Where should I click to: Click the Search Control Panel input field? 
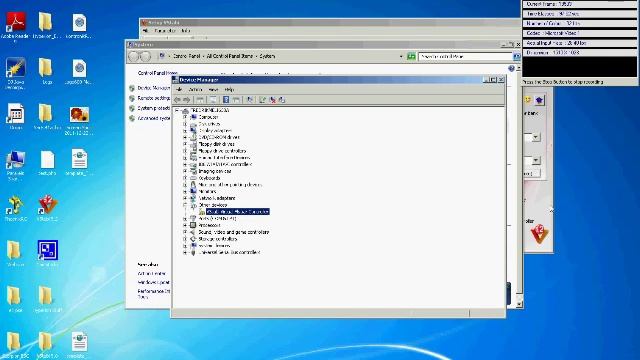click(x=465, y=57)
